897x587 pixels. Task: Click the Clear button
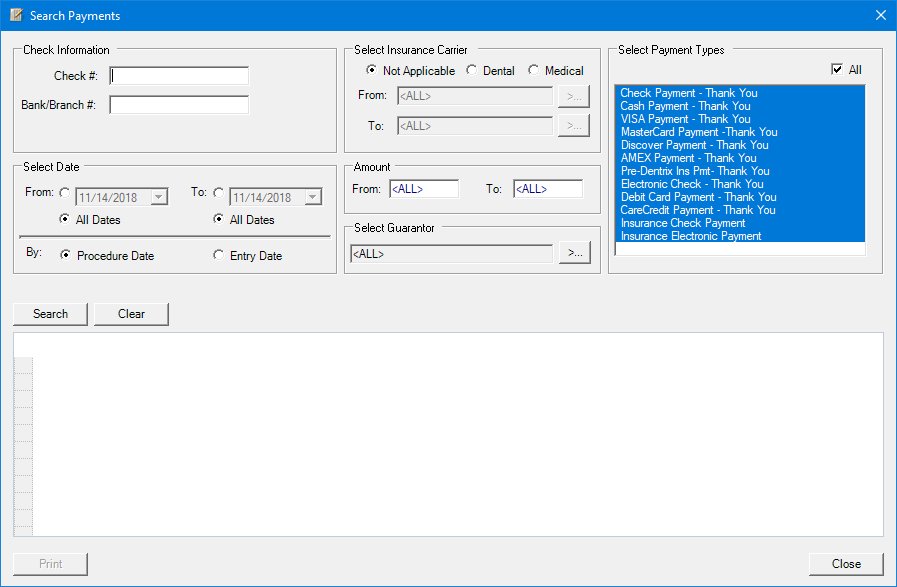click(x=131, y=314)
